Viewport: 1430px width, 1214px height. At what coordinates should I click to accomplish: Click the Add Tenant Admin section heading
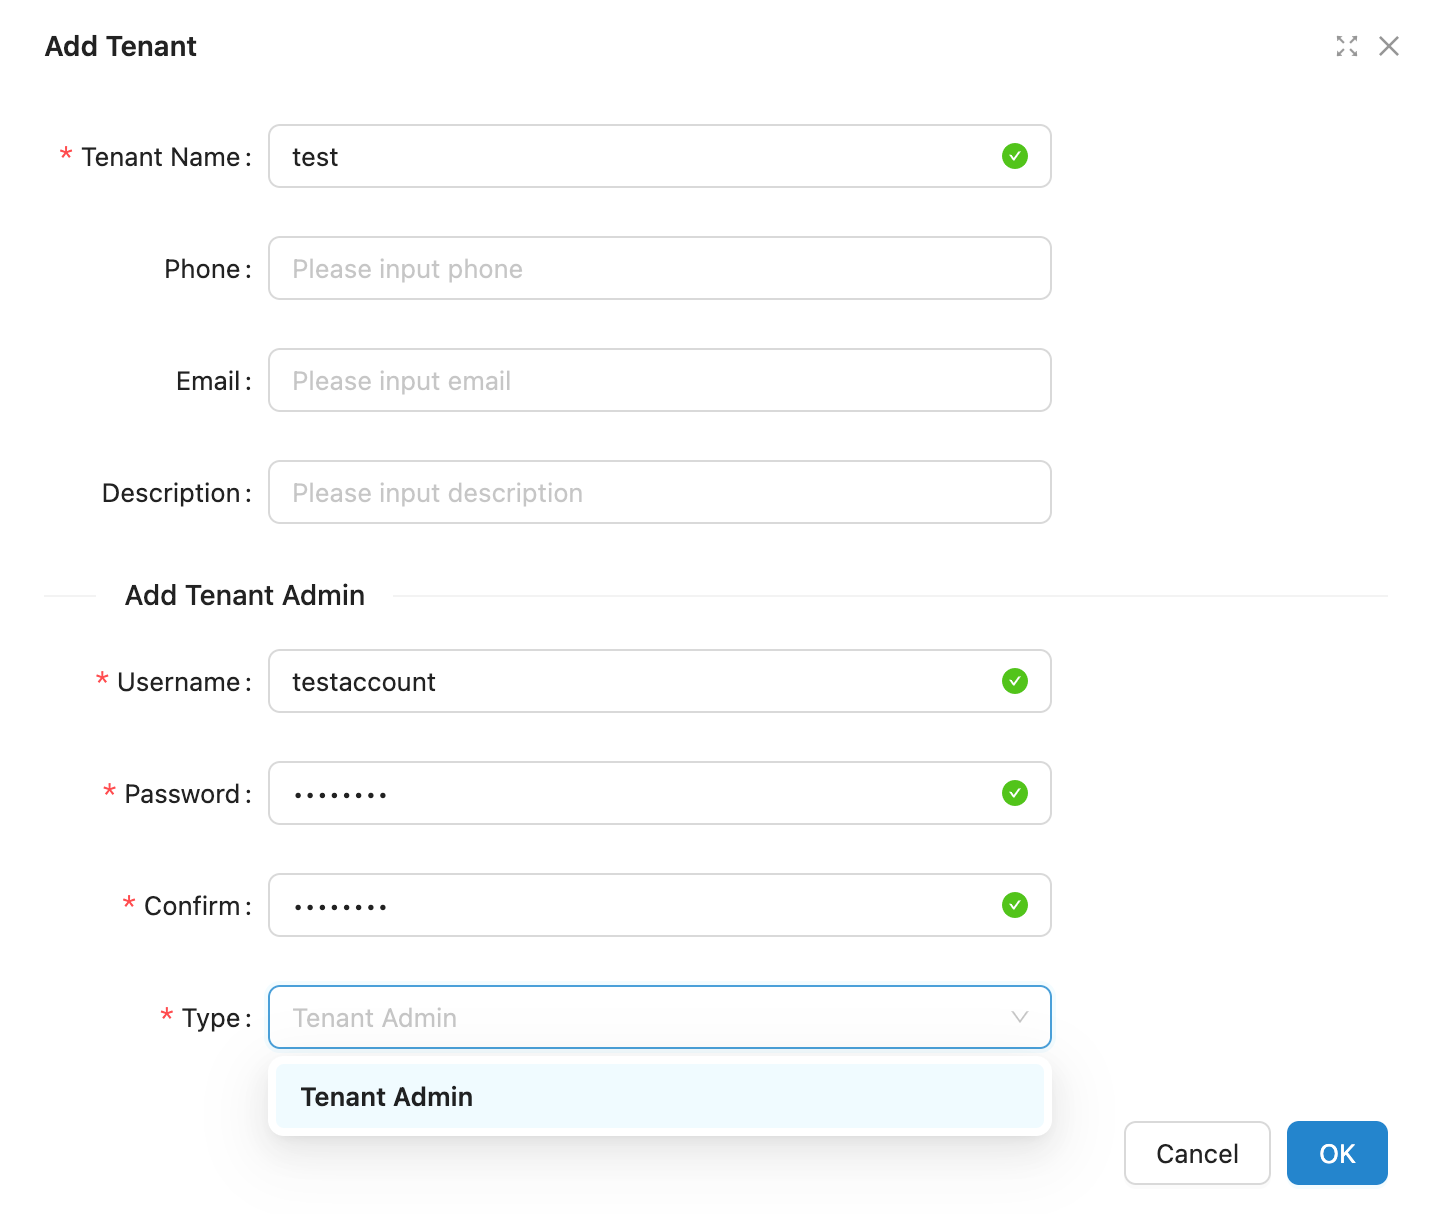245,595
